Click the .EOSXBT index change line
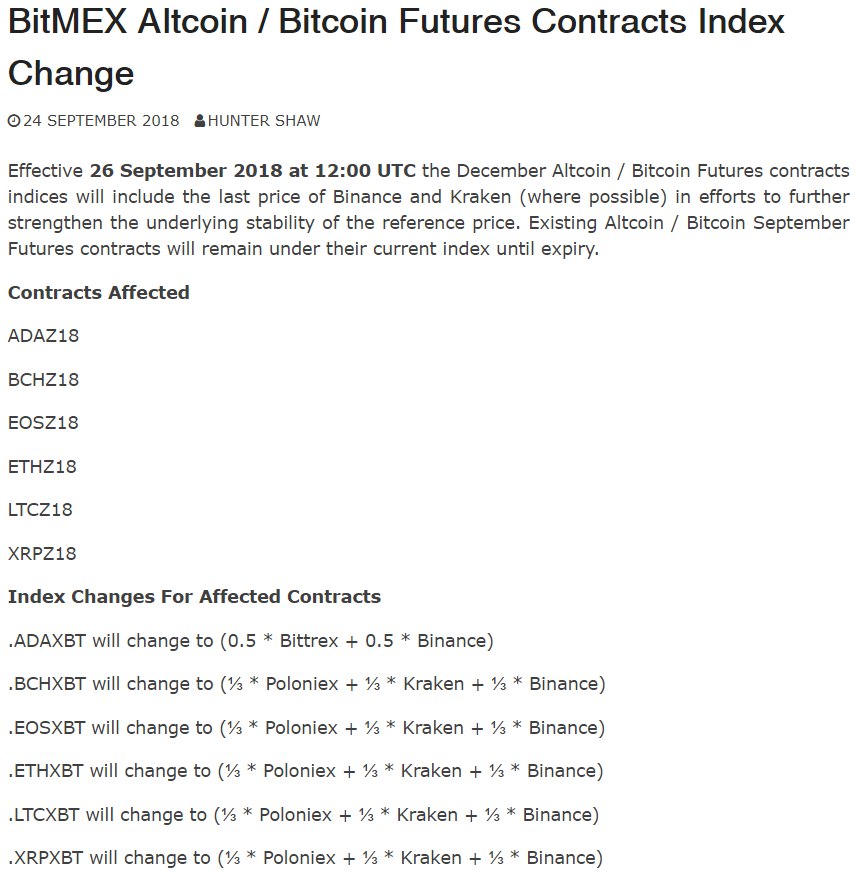Viewport: 859px width, 877px height. click(x=306, y=728)
